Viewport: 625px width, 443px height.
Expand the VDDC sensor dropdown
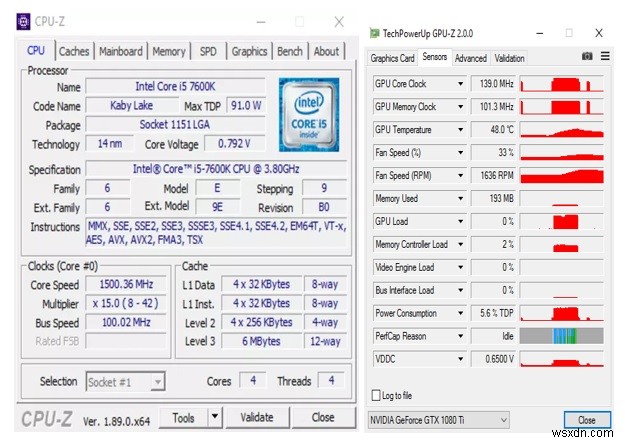(x=460, y=359)
